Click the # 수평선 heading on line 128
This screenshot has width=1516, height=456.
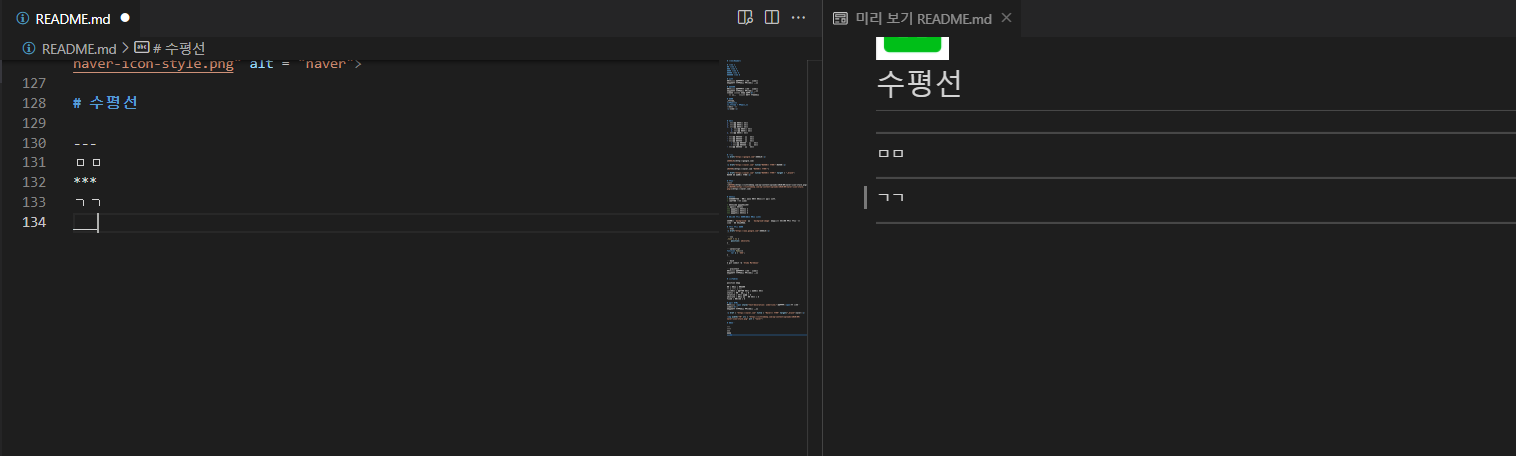[105, 103]
